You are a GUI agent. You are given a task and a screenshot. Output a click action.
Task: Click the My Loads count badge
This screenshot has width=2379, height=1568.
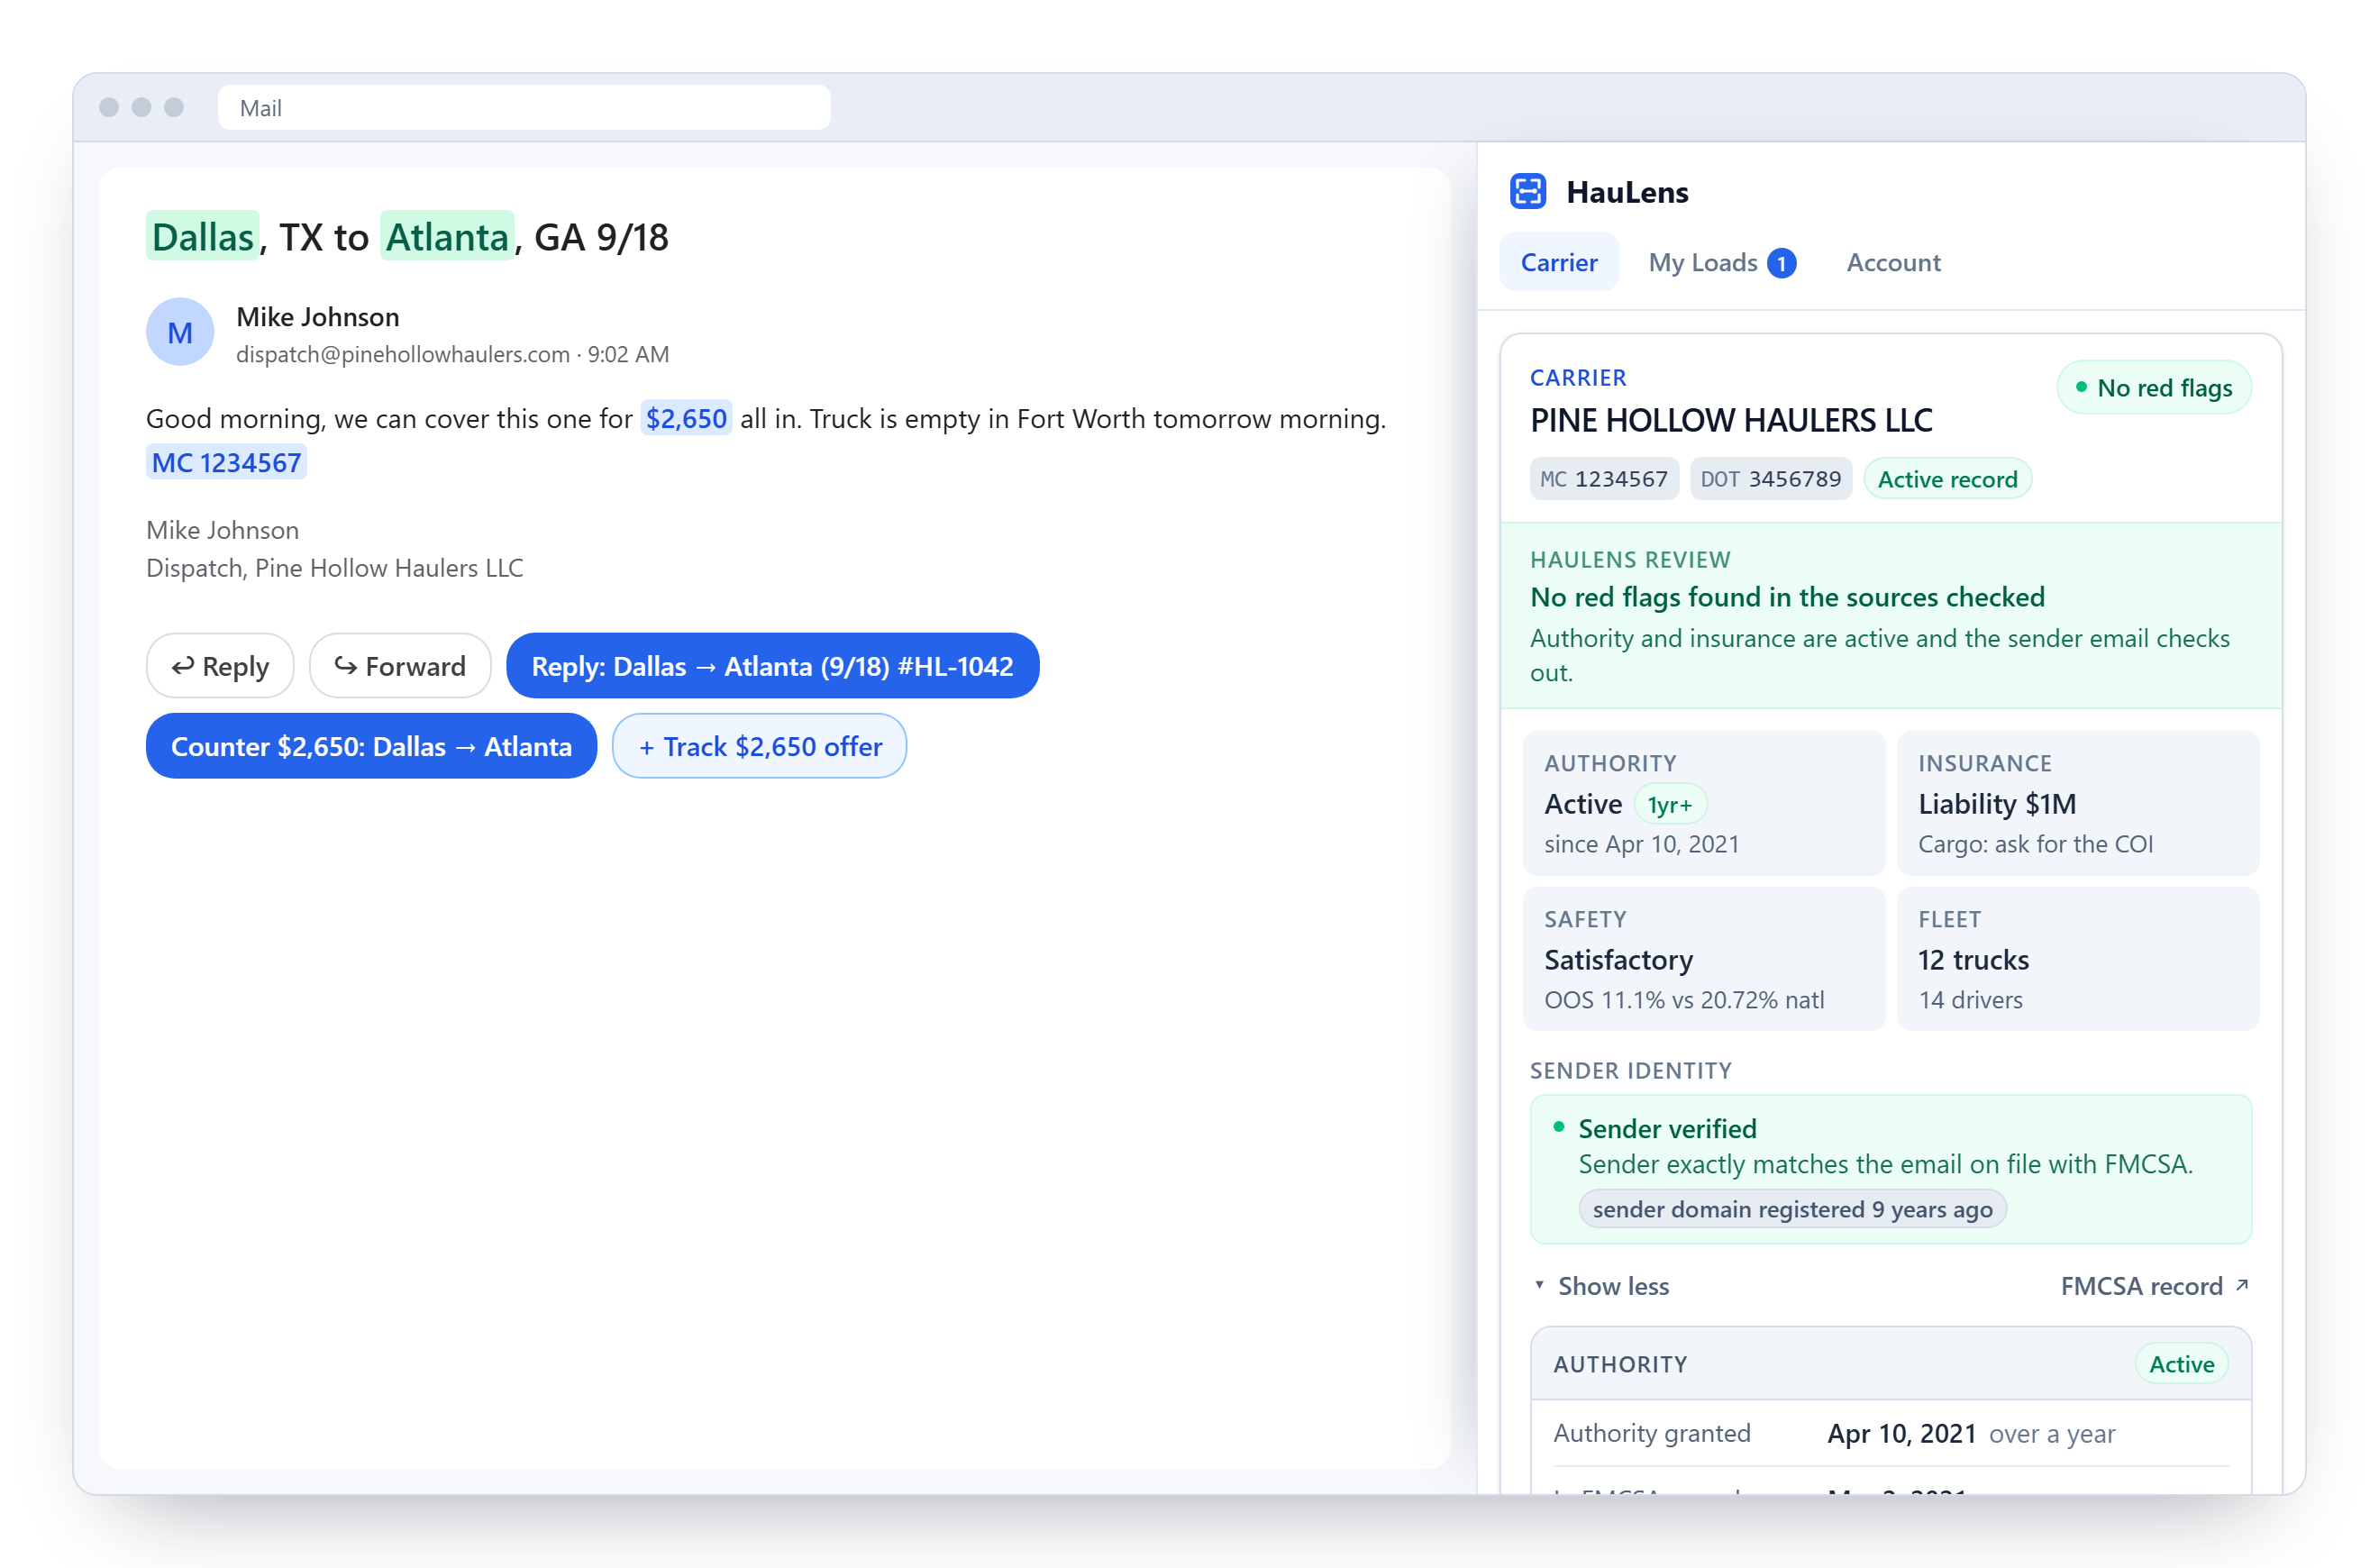(1781, 263)
